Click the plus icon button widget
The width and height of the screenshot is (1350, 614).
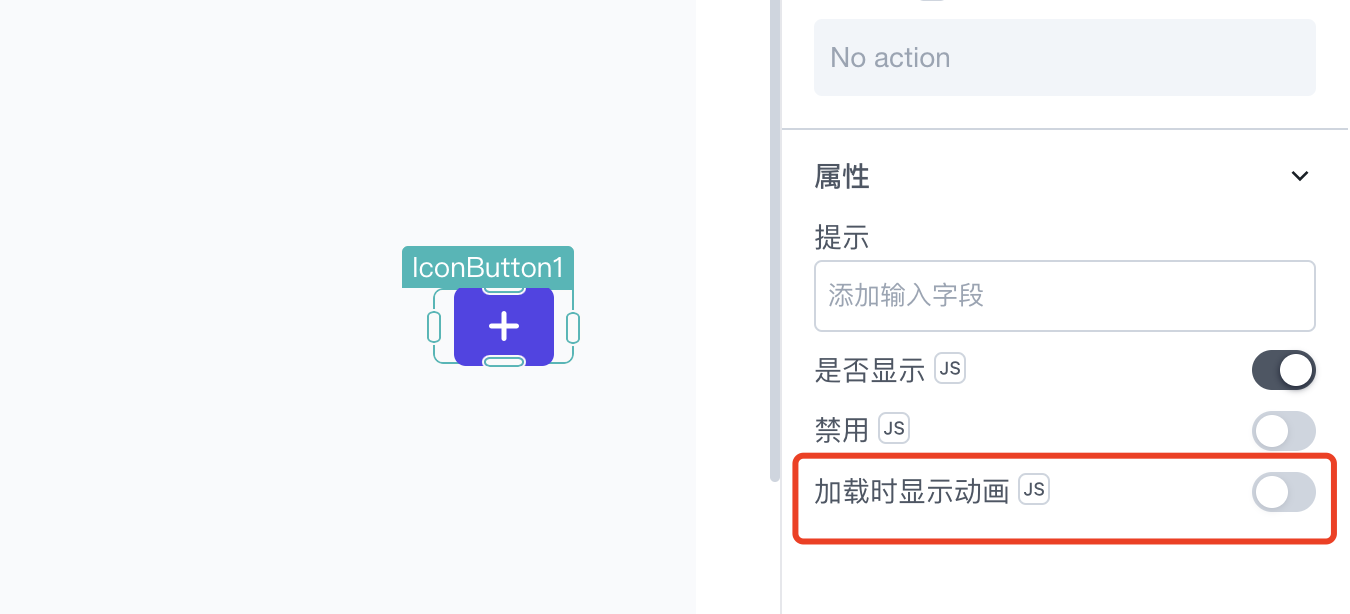pos(504,327)
